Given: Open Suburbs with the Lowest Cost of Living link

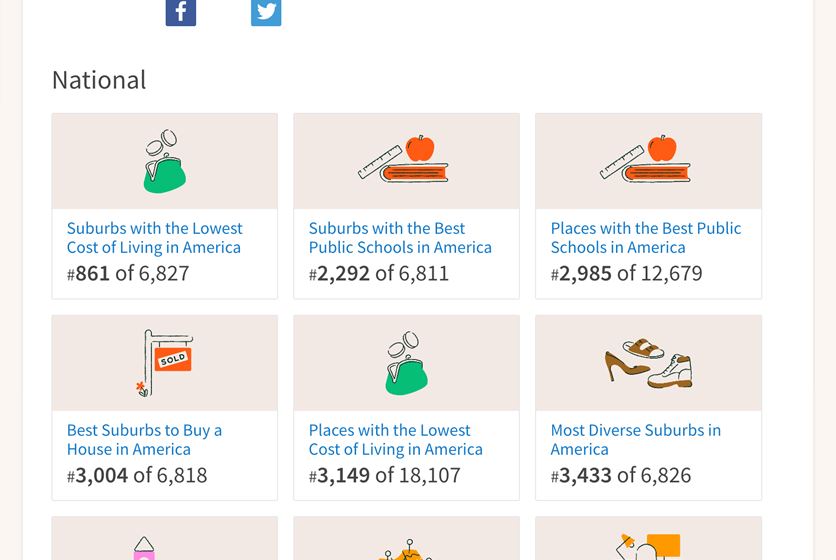Looking at the screenshot, I should click(x=155, y=238).
